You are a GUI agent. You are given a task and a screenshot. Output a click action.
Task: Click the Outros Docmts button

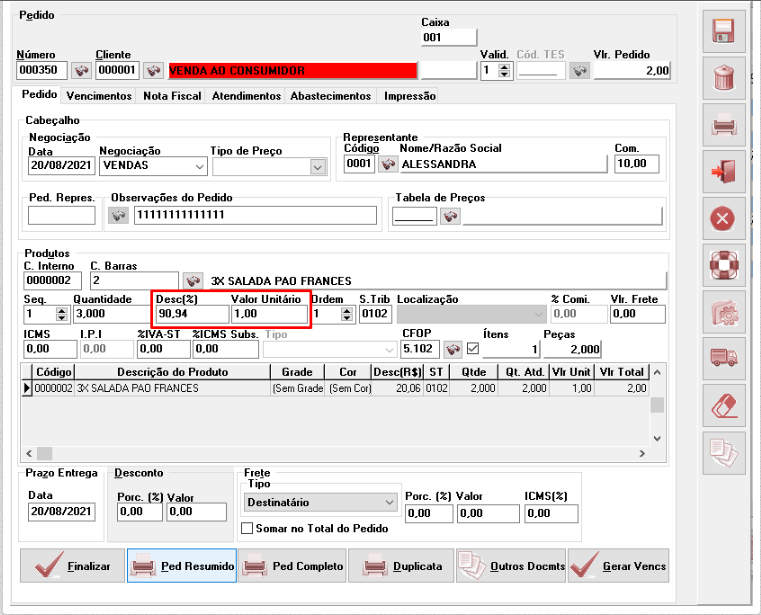point(511,566)
